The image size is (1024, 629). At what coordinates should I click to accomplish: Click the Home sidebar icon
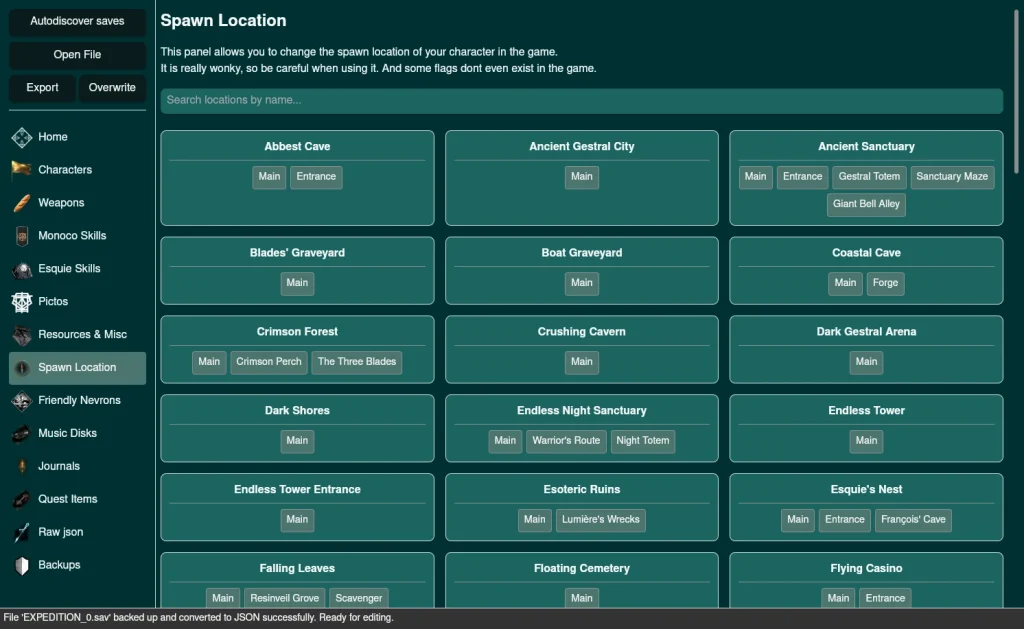point(22,137)
